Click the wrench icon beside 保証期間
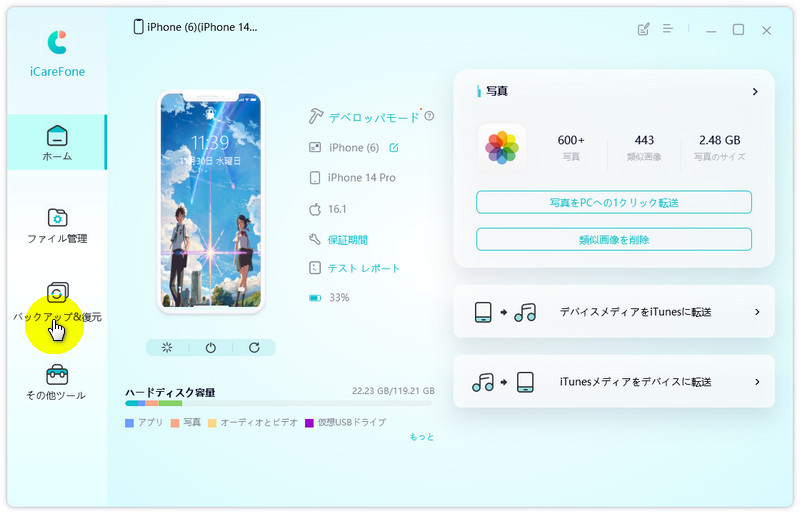This screenshot has width=800, height=514. point(315,239)
